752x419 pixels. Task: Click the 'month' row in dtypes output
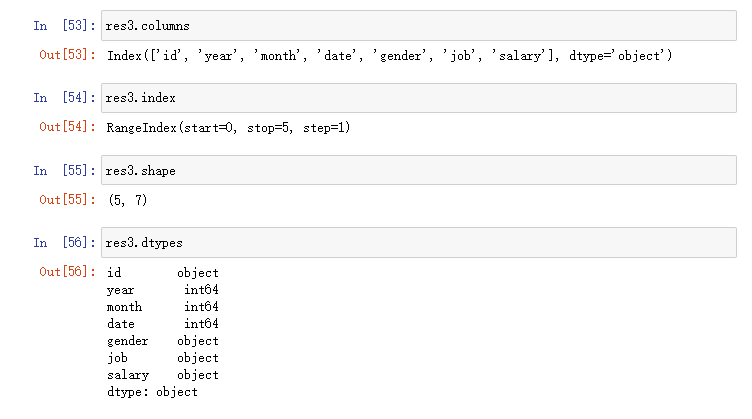162,307
